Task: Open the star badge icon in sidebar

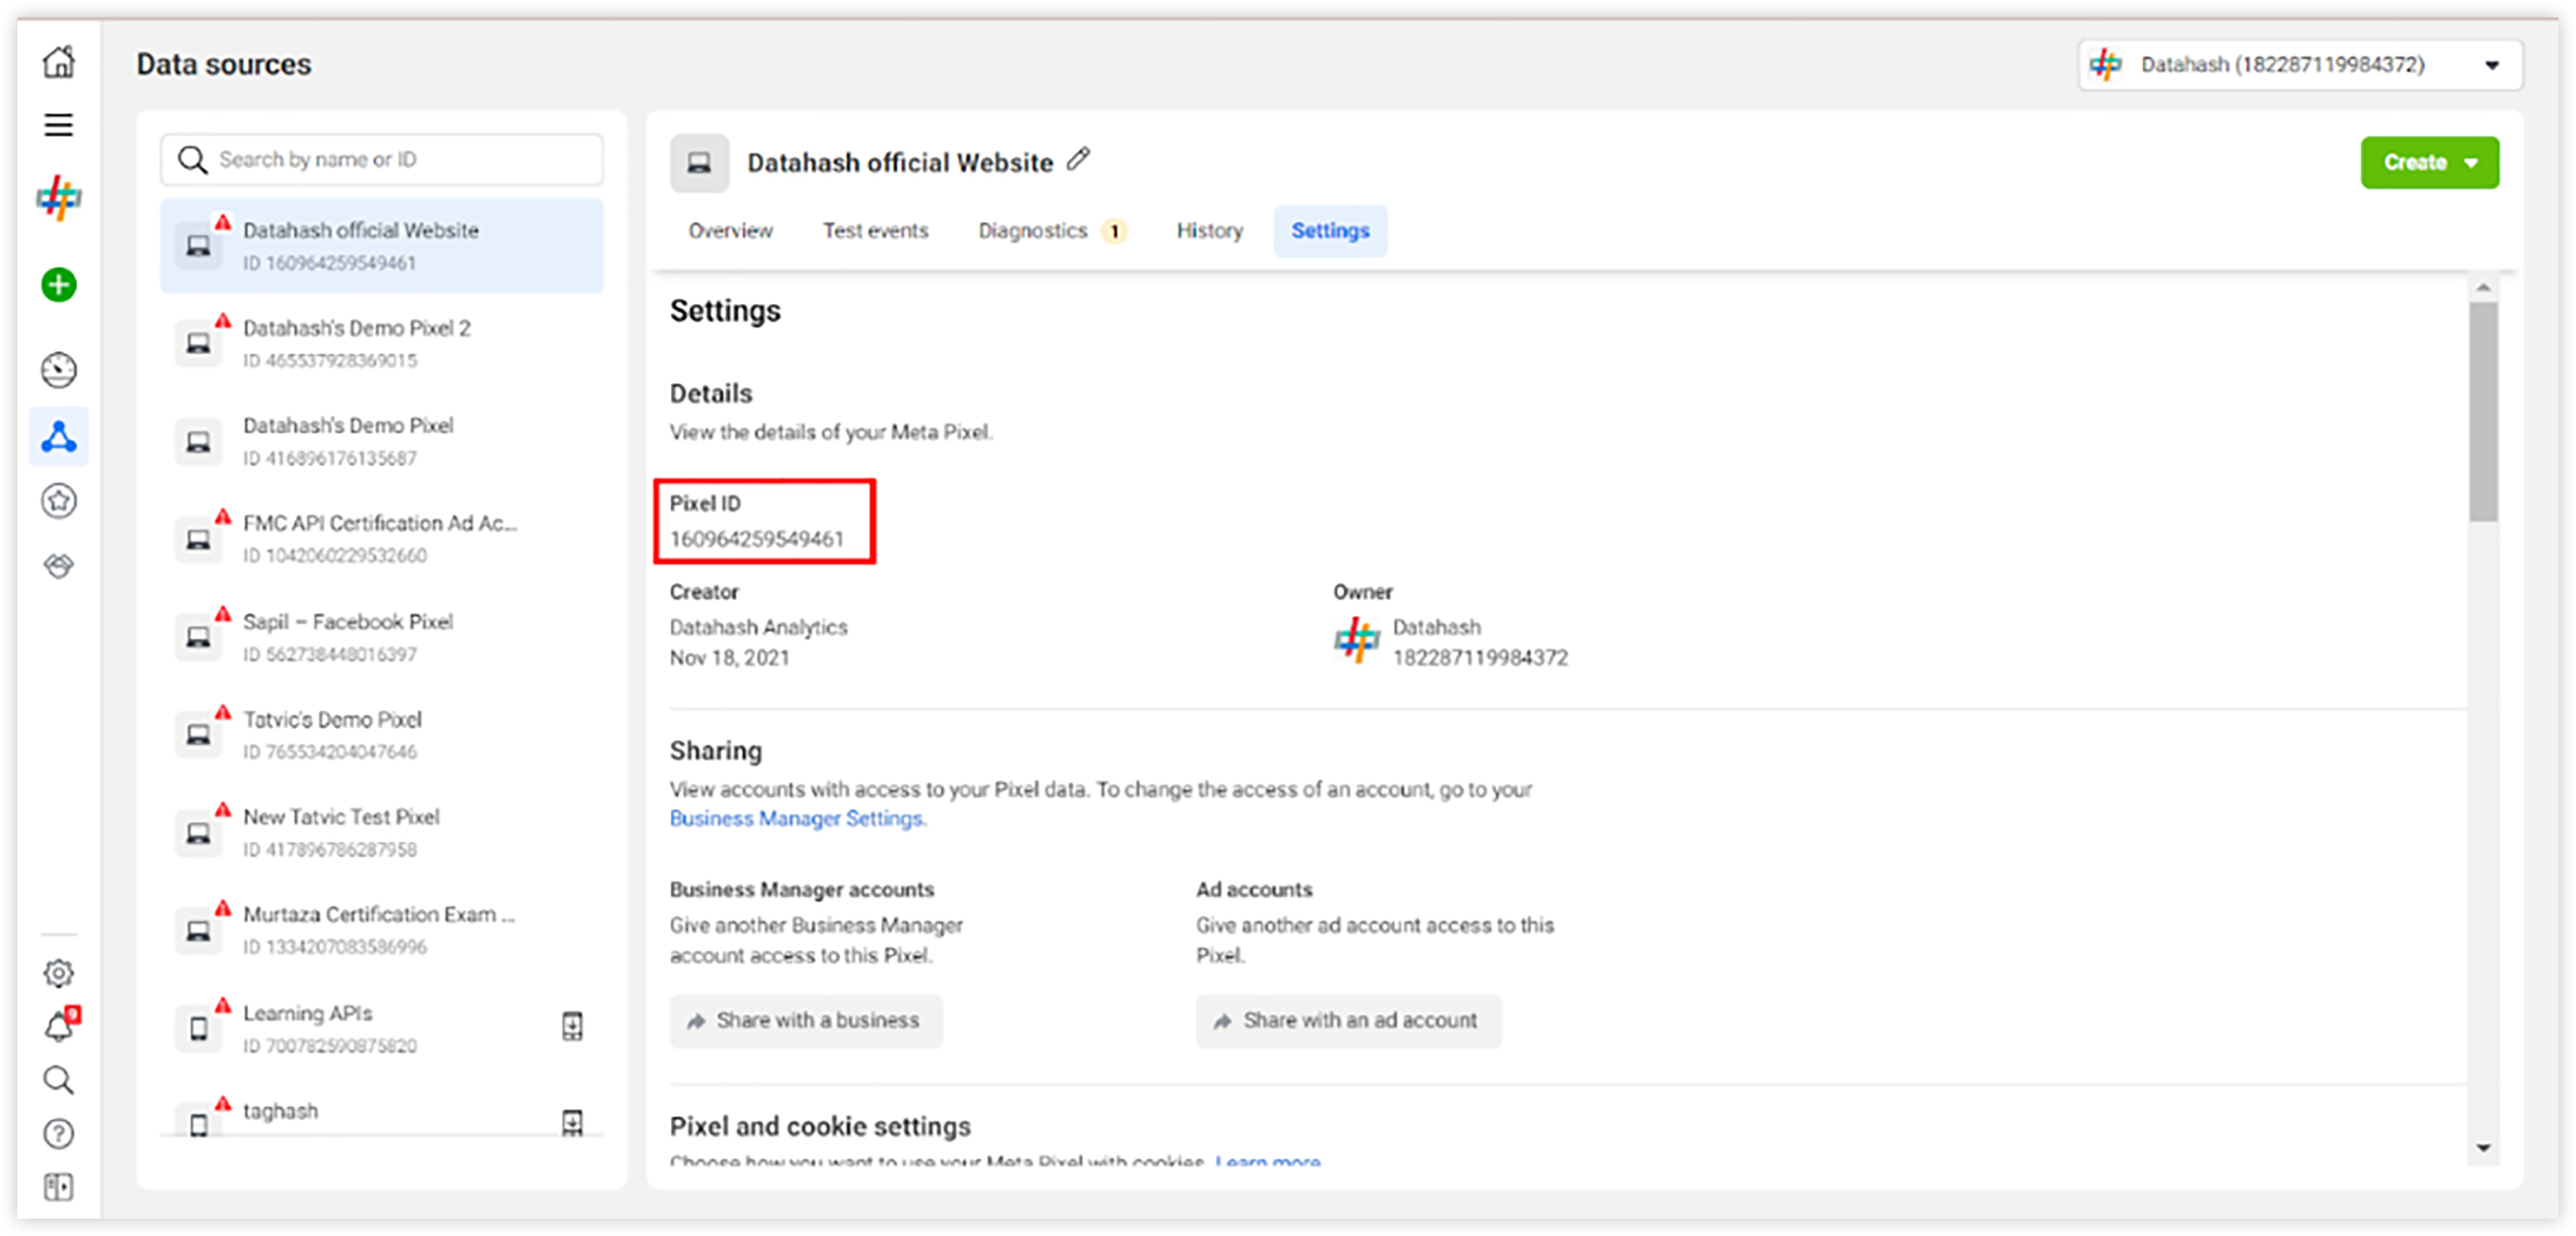Action: [x=59, y=501]
